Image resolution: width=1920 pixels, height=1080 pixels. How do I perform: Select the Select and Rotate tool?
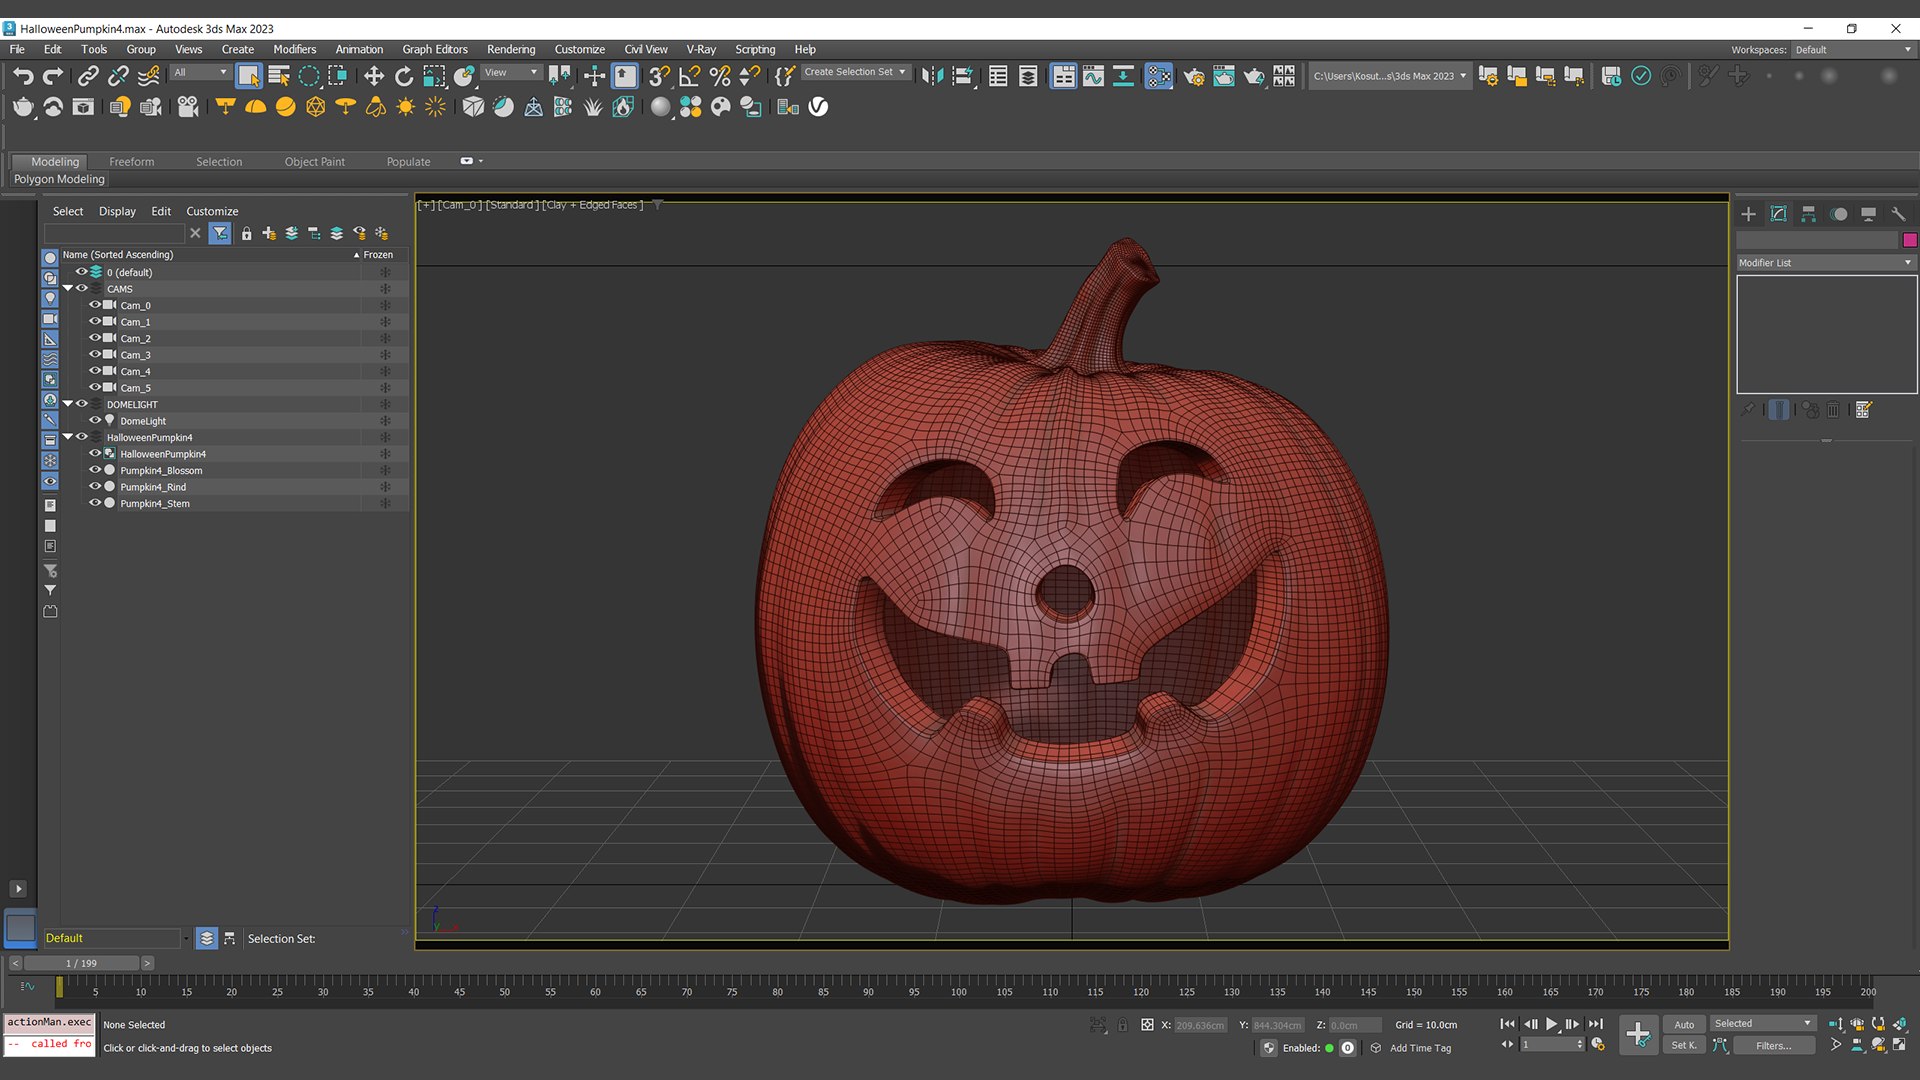pyautogui.click(x=404, y=76)
